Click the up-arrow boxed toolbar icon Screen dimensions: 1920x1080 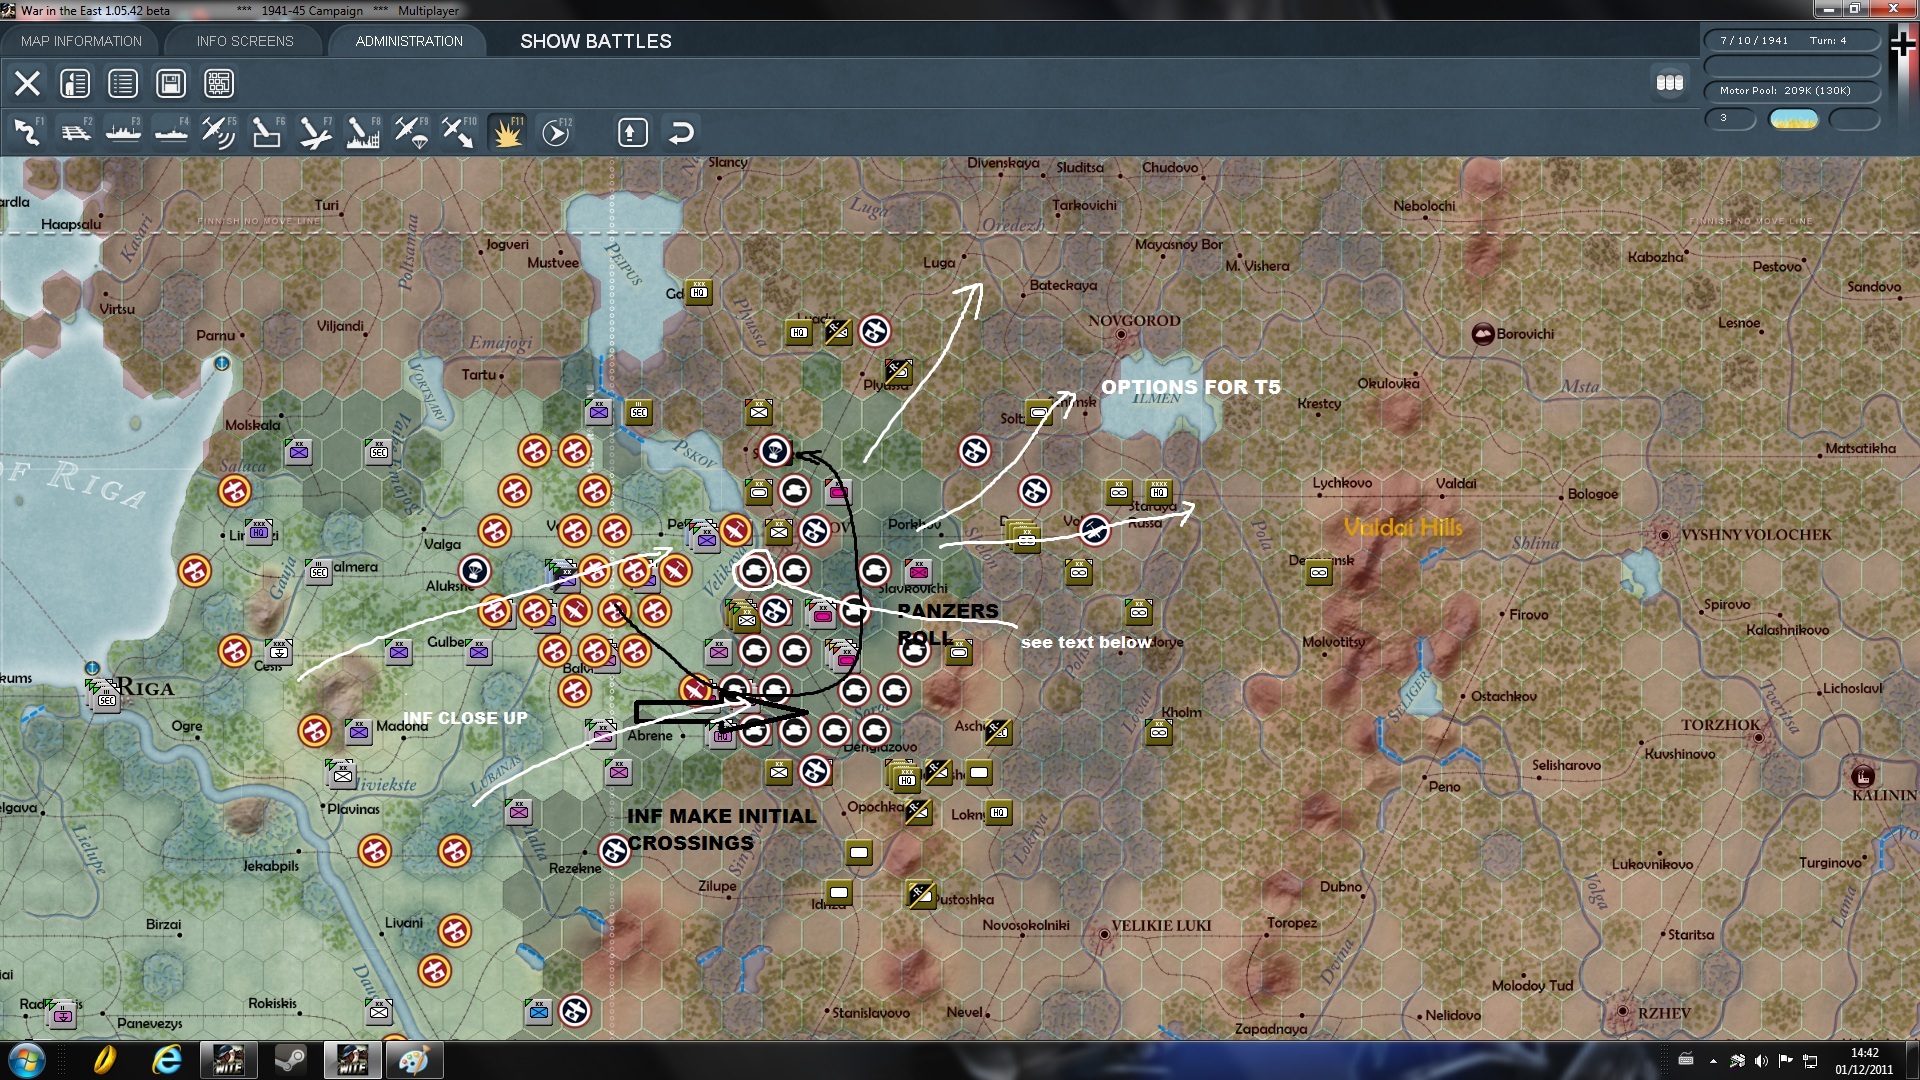[x=633, y=132]
